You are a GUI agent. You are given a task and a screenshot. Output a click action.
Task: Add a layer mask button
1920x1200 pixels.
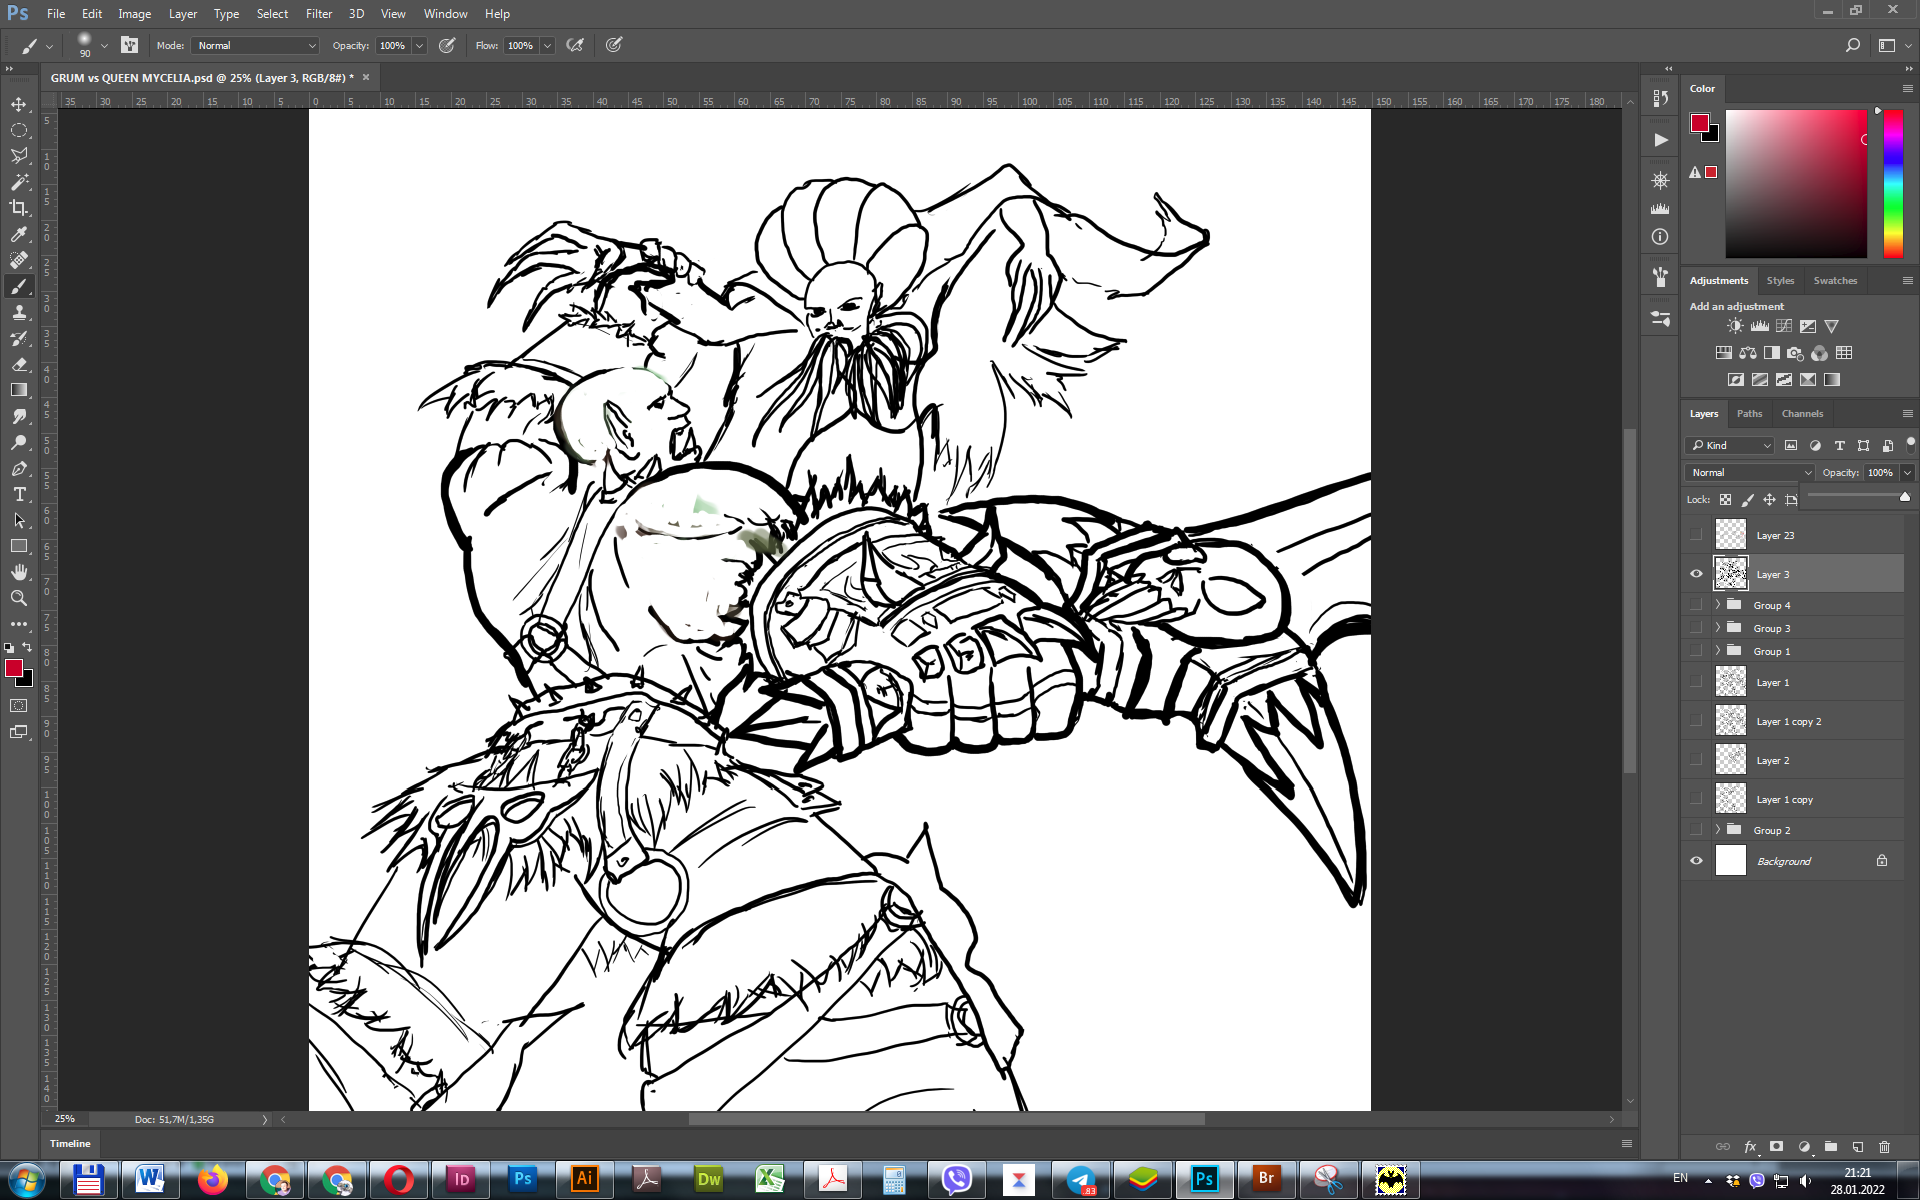1776,1147
